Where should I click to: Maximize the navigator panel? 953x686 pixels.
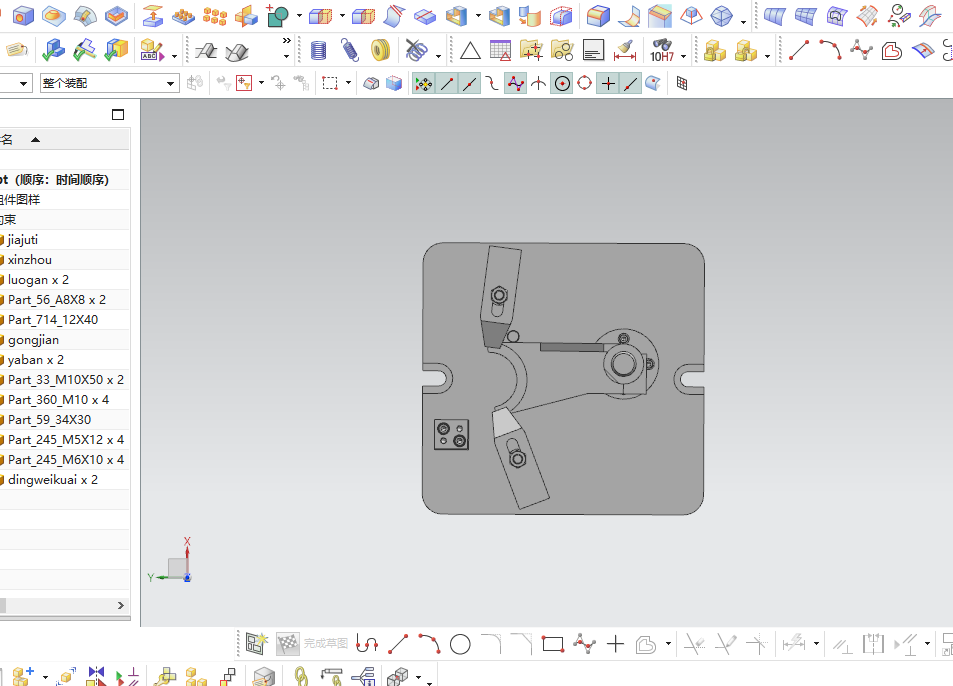(x=118, y=114)
